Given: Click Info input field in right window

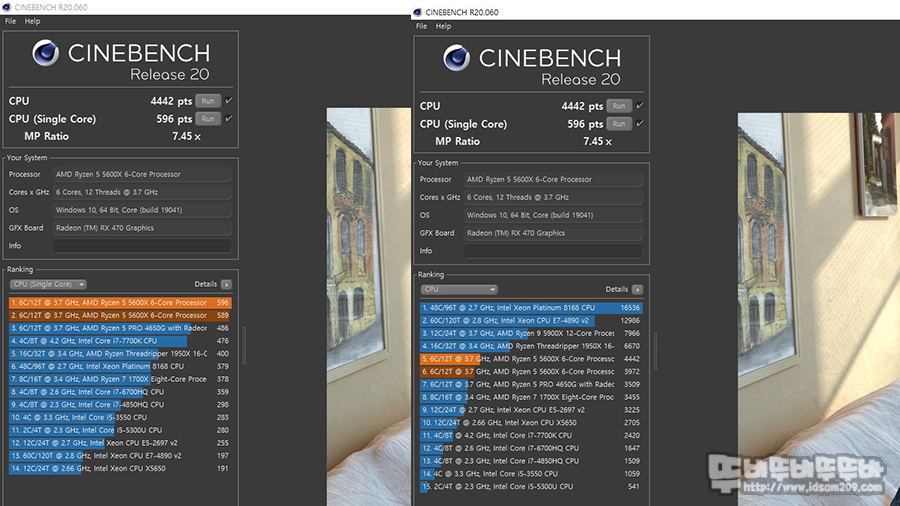Looking at the screenshot, I should point(553,251).
